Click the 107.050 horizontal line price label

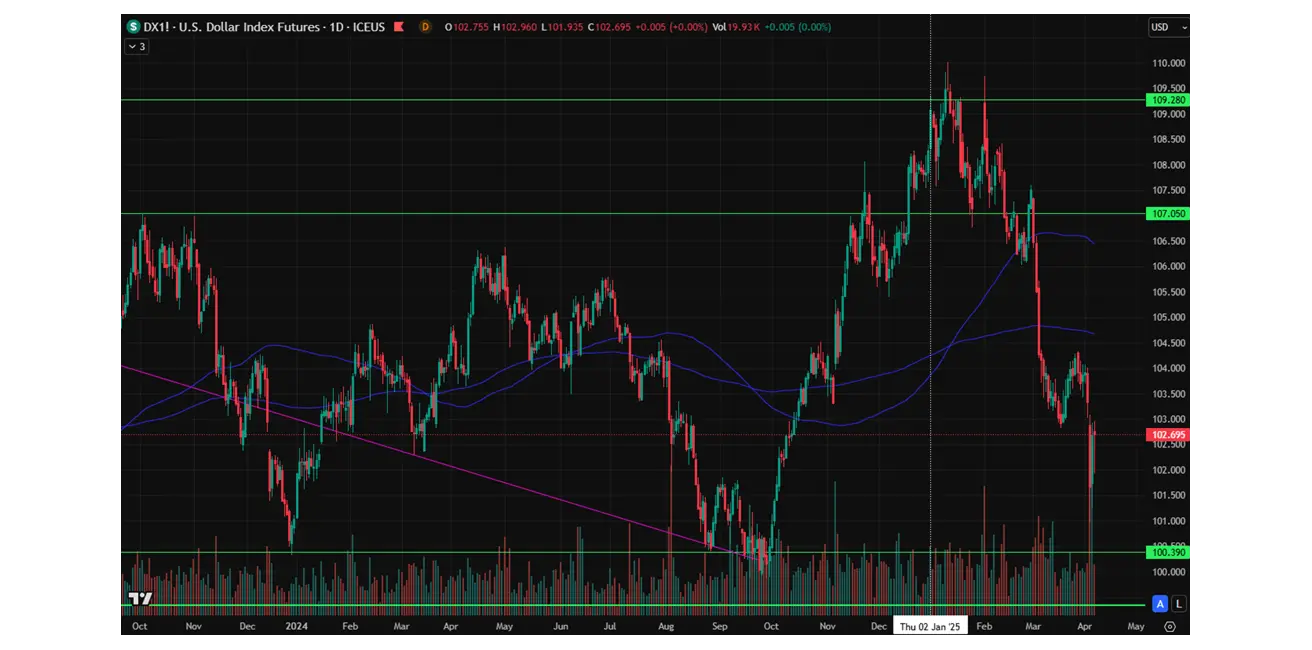coord(1168,214)
